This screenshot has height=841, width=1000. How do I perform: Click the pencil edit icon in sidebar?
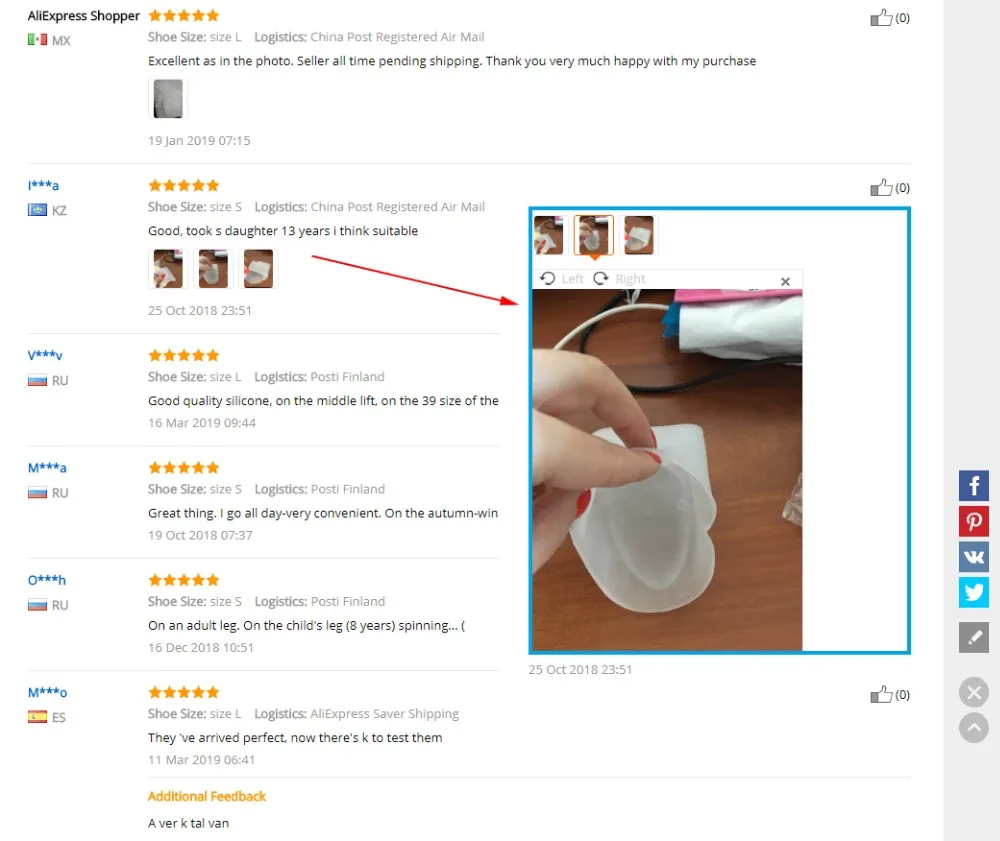click(973, 638)
